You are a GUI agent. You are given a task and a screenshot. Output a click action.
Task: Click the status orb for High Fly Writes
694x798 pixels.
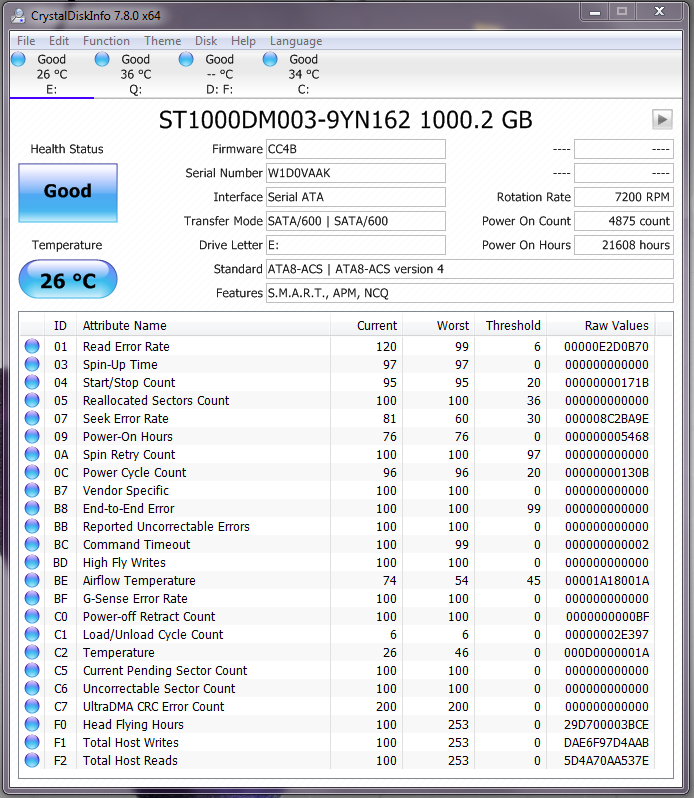coord(32,562)
